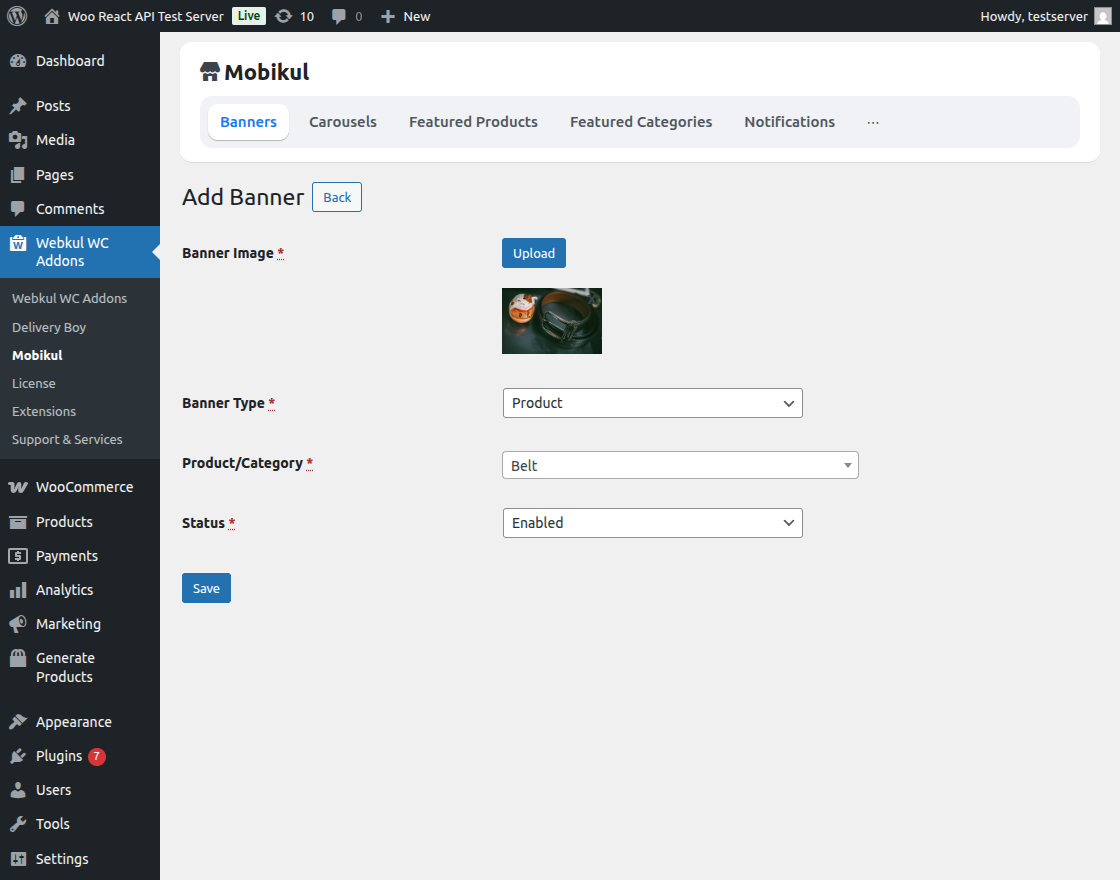Viewport: 1120px width, 880px height.
Task: Open the Mobikul menu item in sidebar
Action: [x=36, y=355]
